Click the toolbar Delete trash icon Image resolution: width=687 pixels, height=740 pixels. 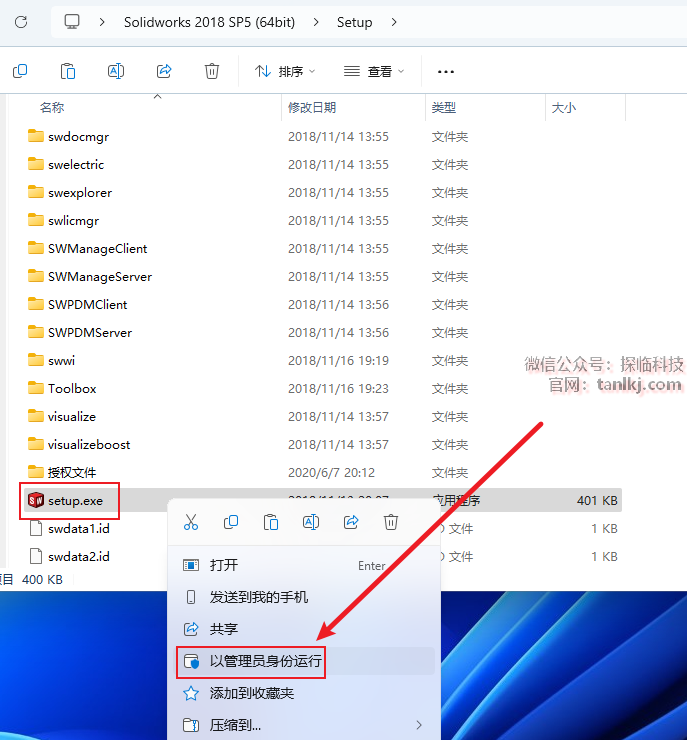click(212, 71)
